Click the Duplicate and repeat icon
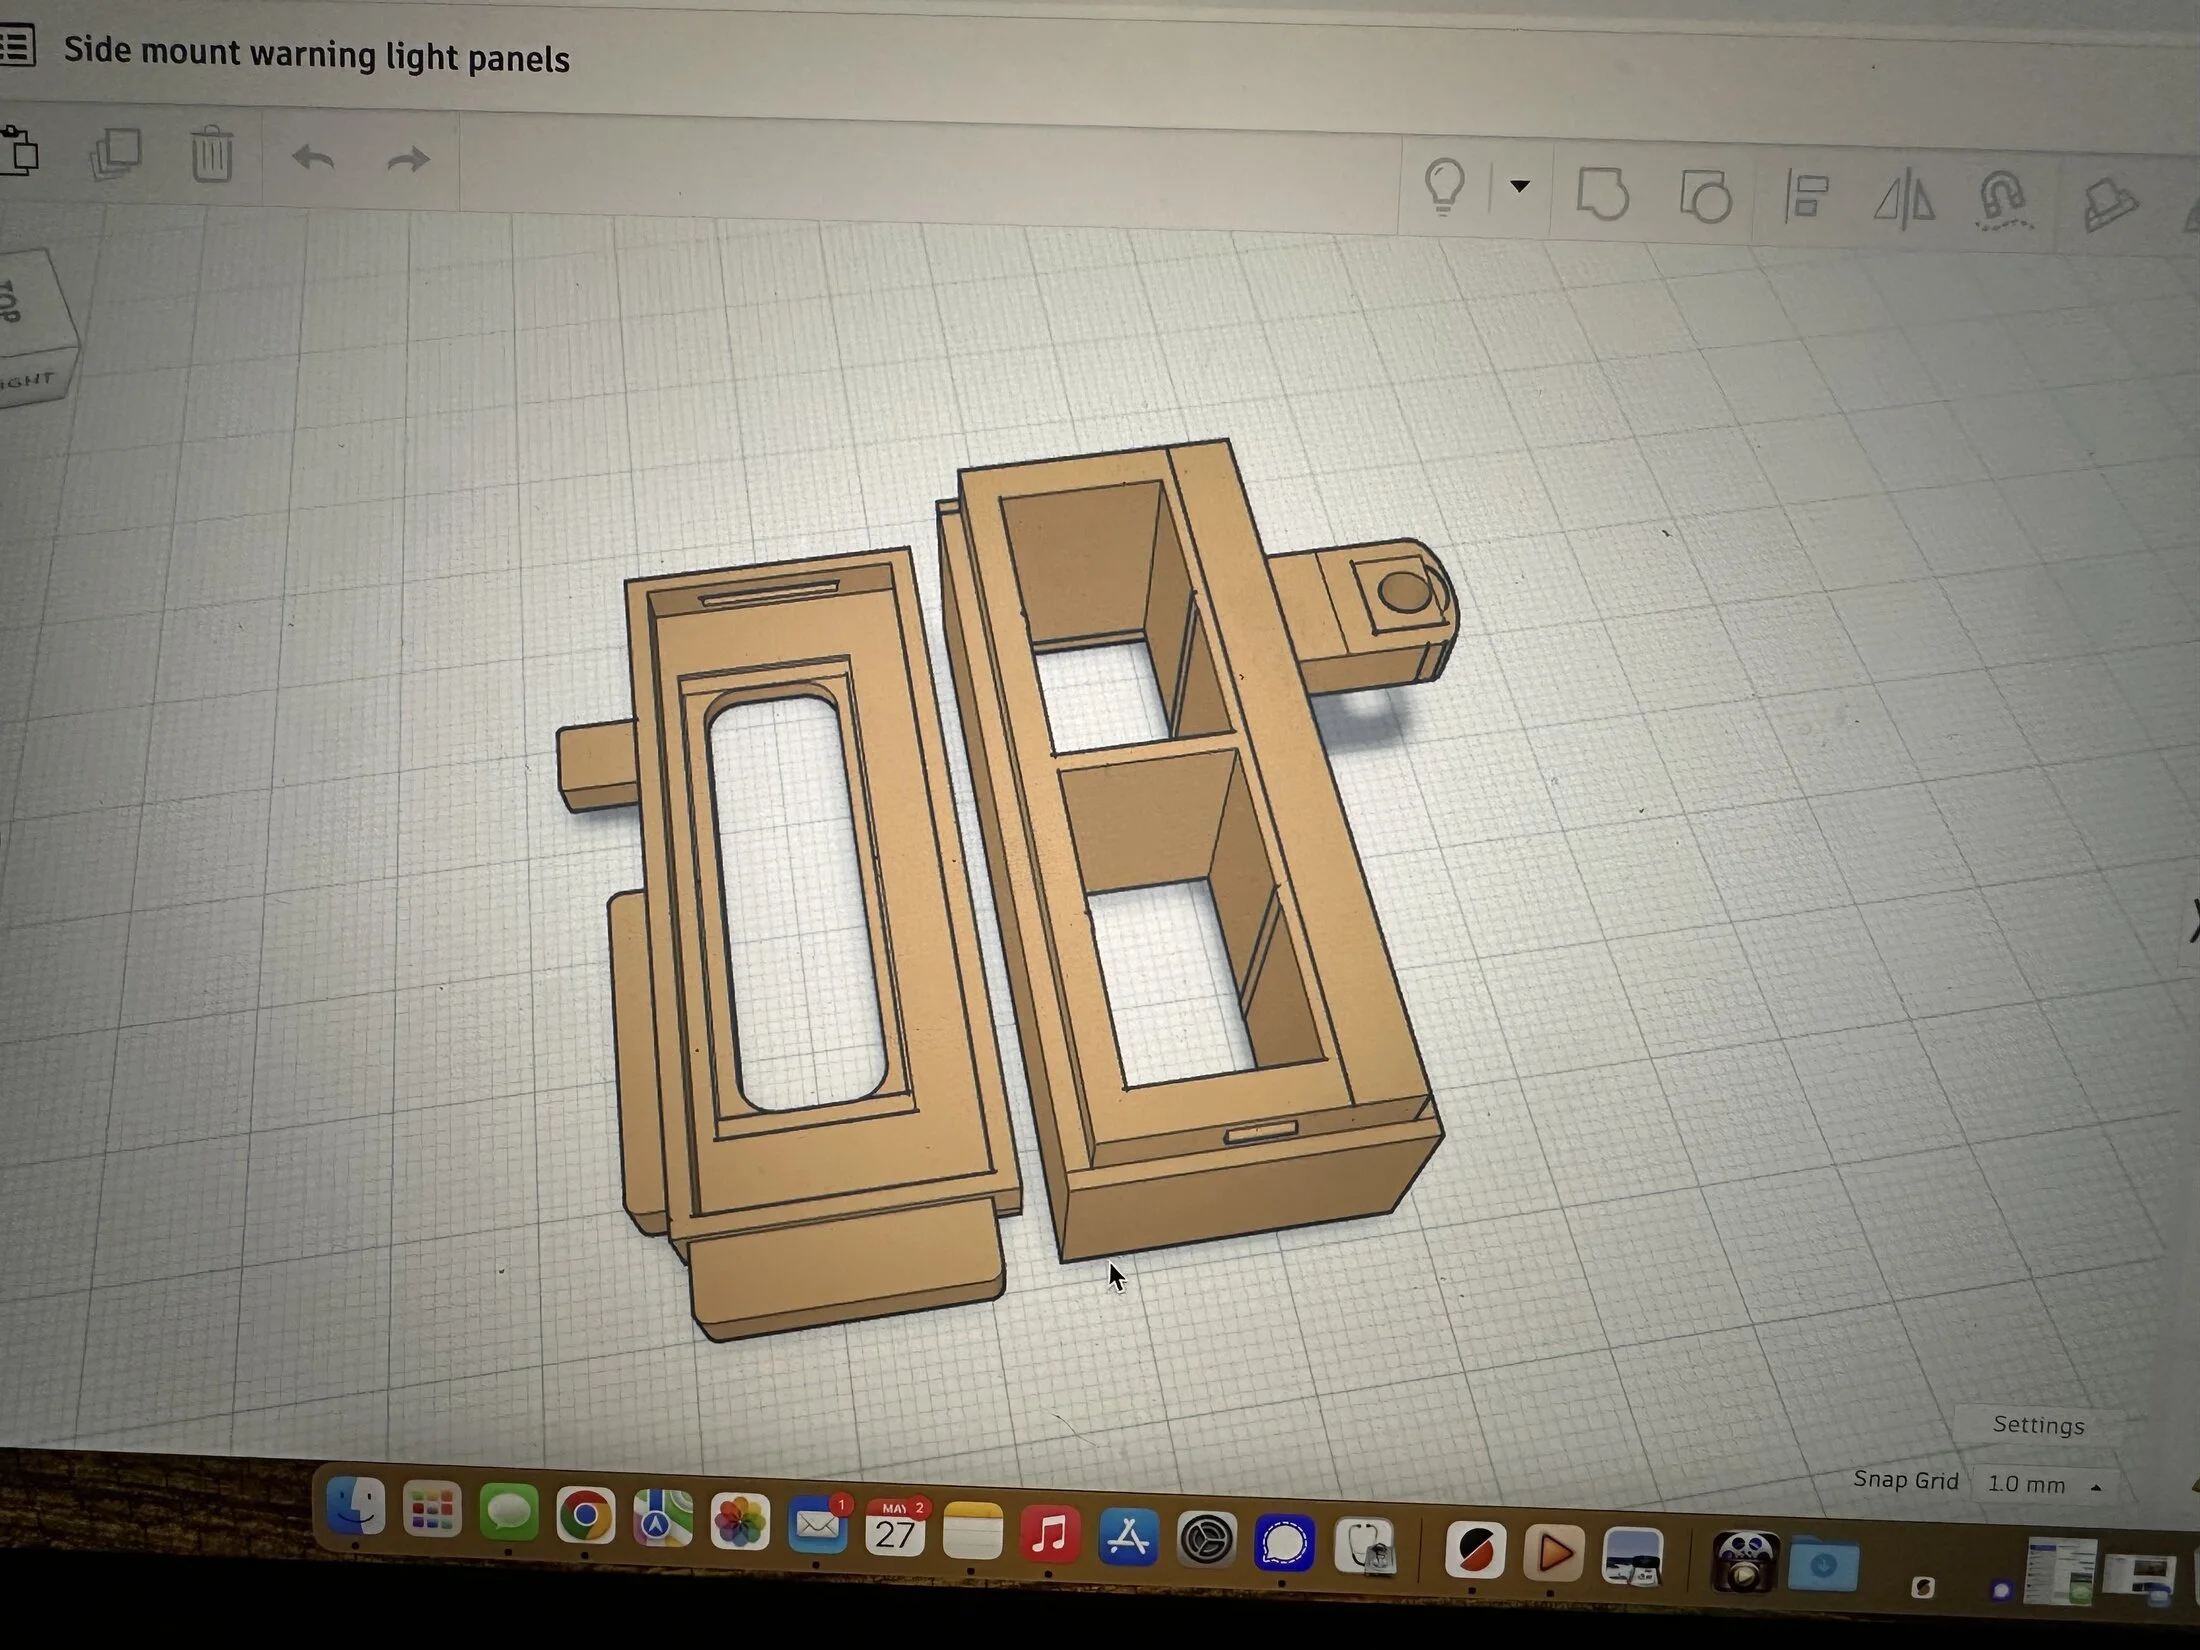 116,154
